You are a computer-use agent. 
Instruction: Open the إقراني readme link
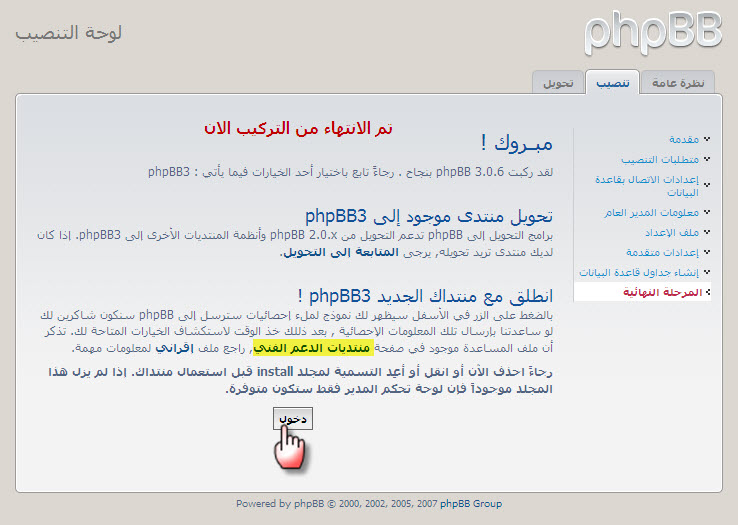tap(175, 348)
